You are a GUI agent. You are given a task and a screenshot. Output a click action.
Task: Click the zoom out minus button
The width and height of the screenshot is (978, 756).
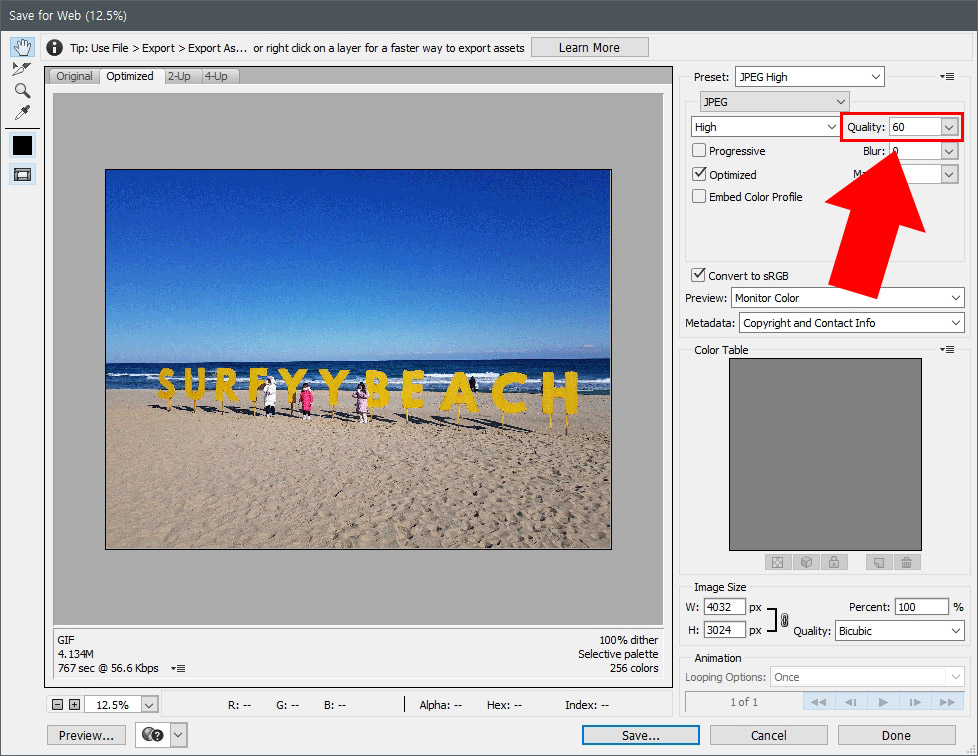[57, 704]
